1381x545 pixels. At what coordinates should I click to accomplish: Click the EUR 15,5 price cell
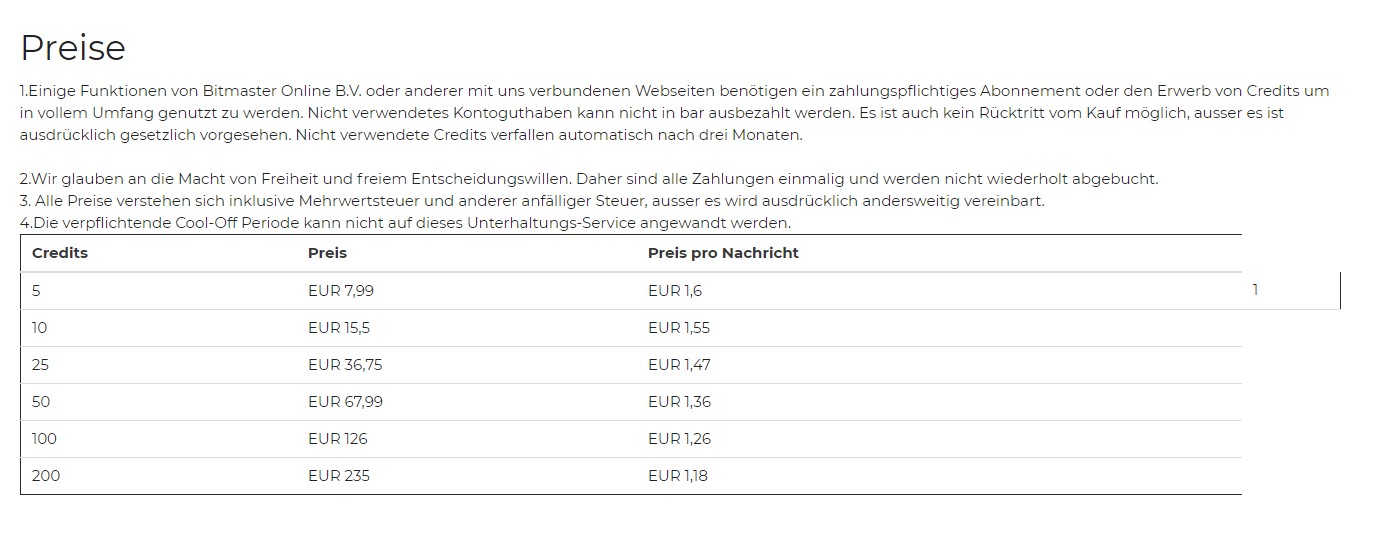pyautogui.click(x=339, y=328)
